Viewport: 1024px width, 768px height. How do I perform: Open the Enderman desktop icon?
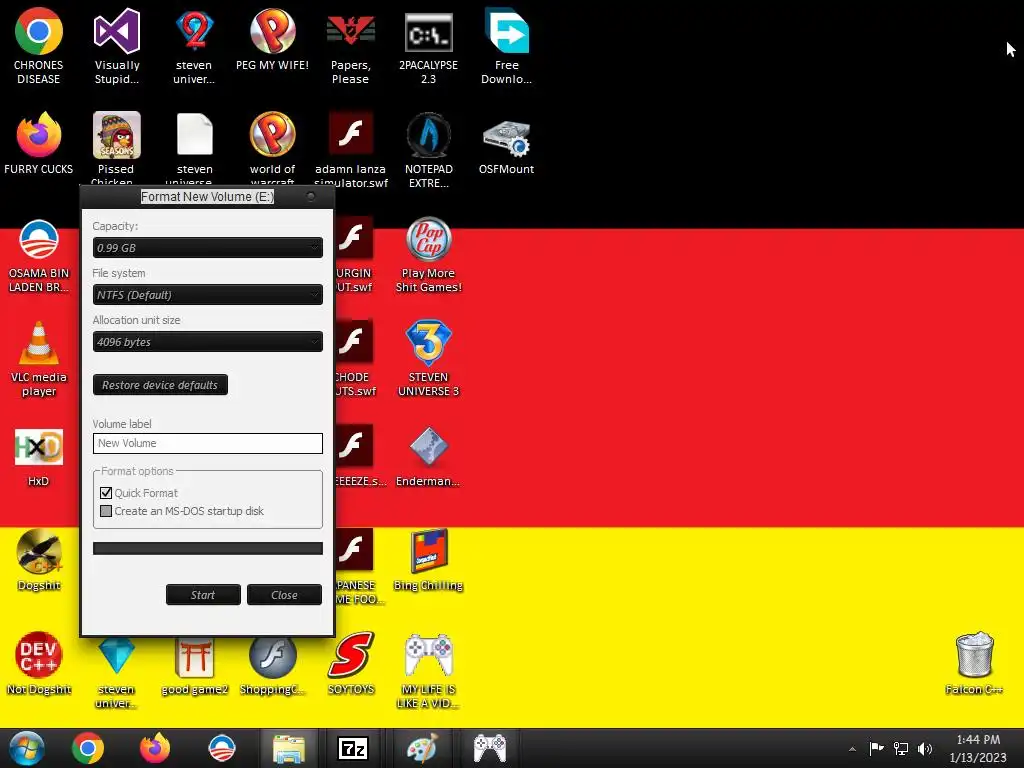click(428, 456)
